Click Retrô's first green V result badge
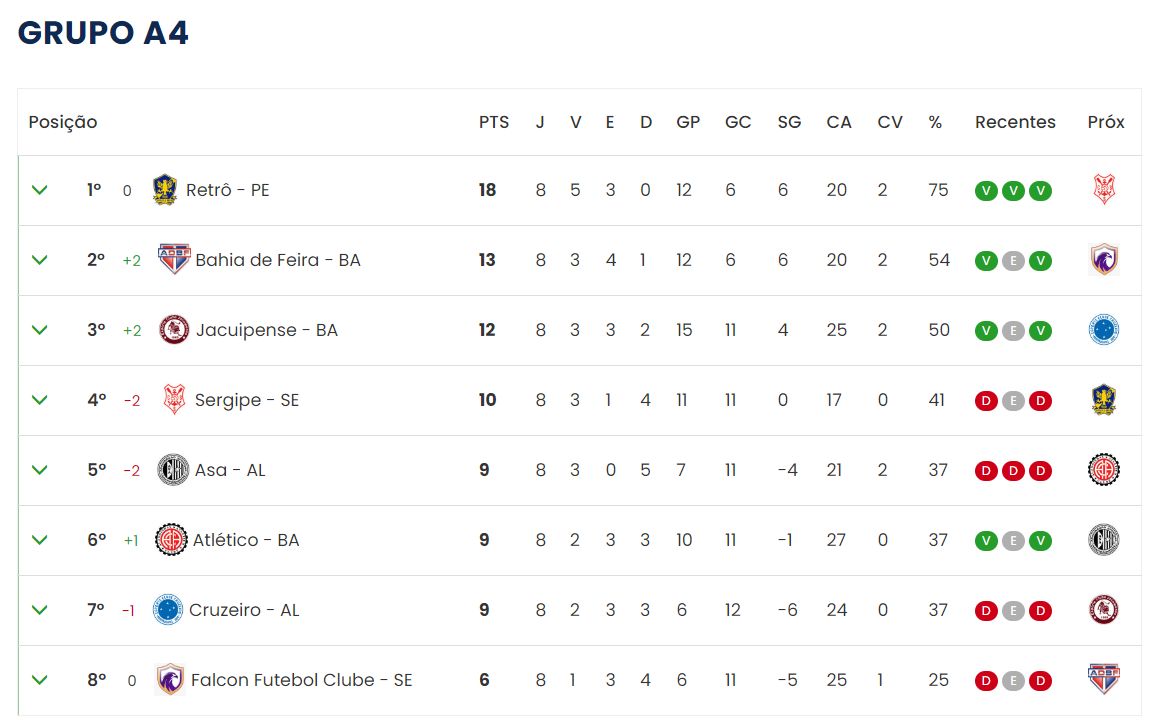The image size is (1157, 722). coord(986,190)
